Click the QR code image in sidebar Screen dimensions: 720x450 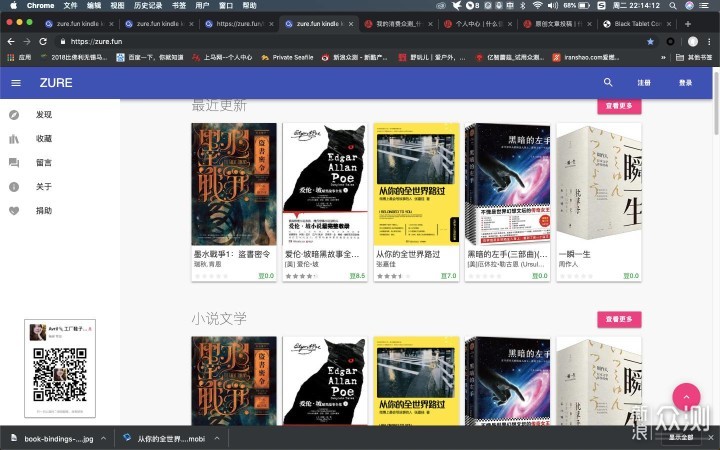pyautogui.click(x=60, y=375)
